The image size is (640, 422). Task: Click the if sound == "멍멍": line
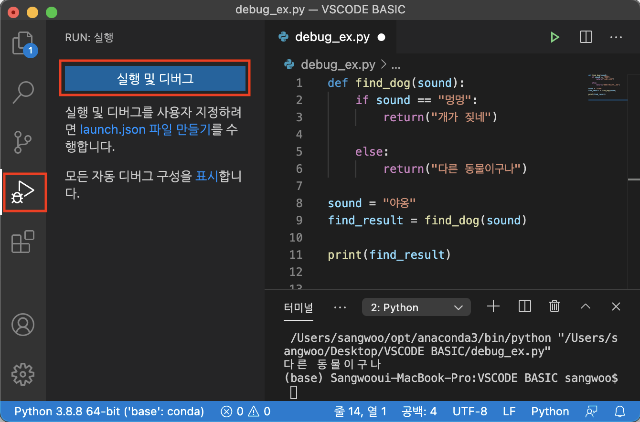(416, 100)
